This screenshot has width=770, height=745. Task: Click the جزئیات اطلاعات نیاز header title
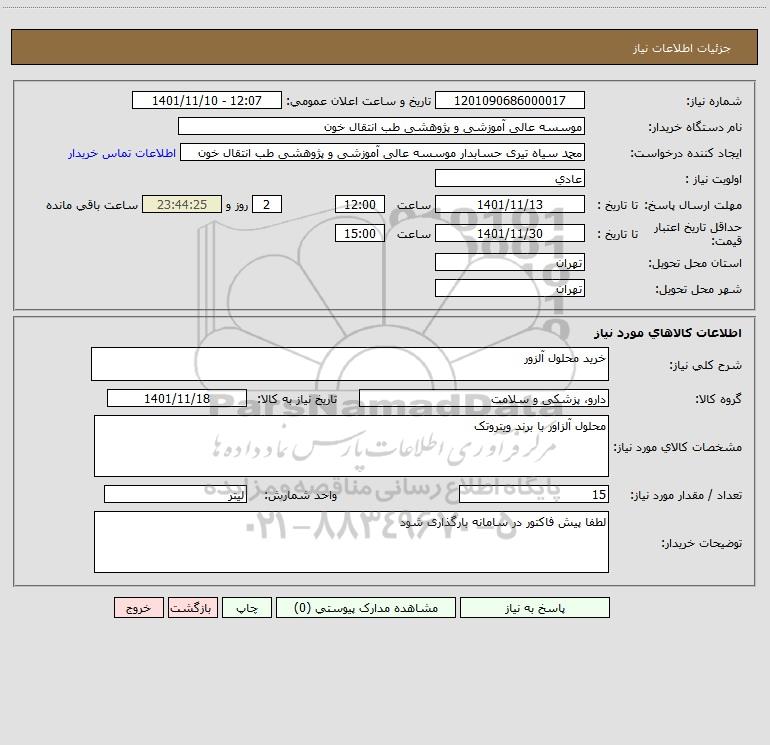click(682, 48)
